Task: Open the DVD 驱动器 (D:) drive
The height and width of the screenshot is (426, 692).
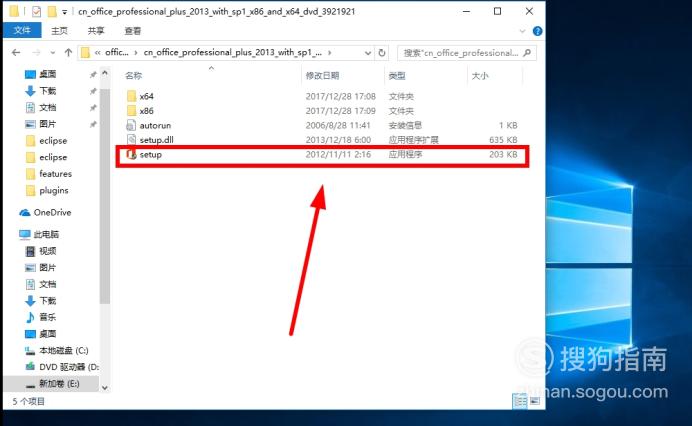Action: pyautogui.click(x=68, y=367)
